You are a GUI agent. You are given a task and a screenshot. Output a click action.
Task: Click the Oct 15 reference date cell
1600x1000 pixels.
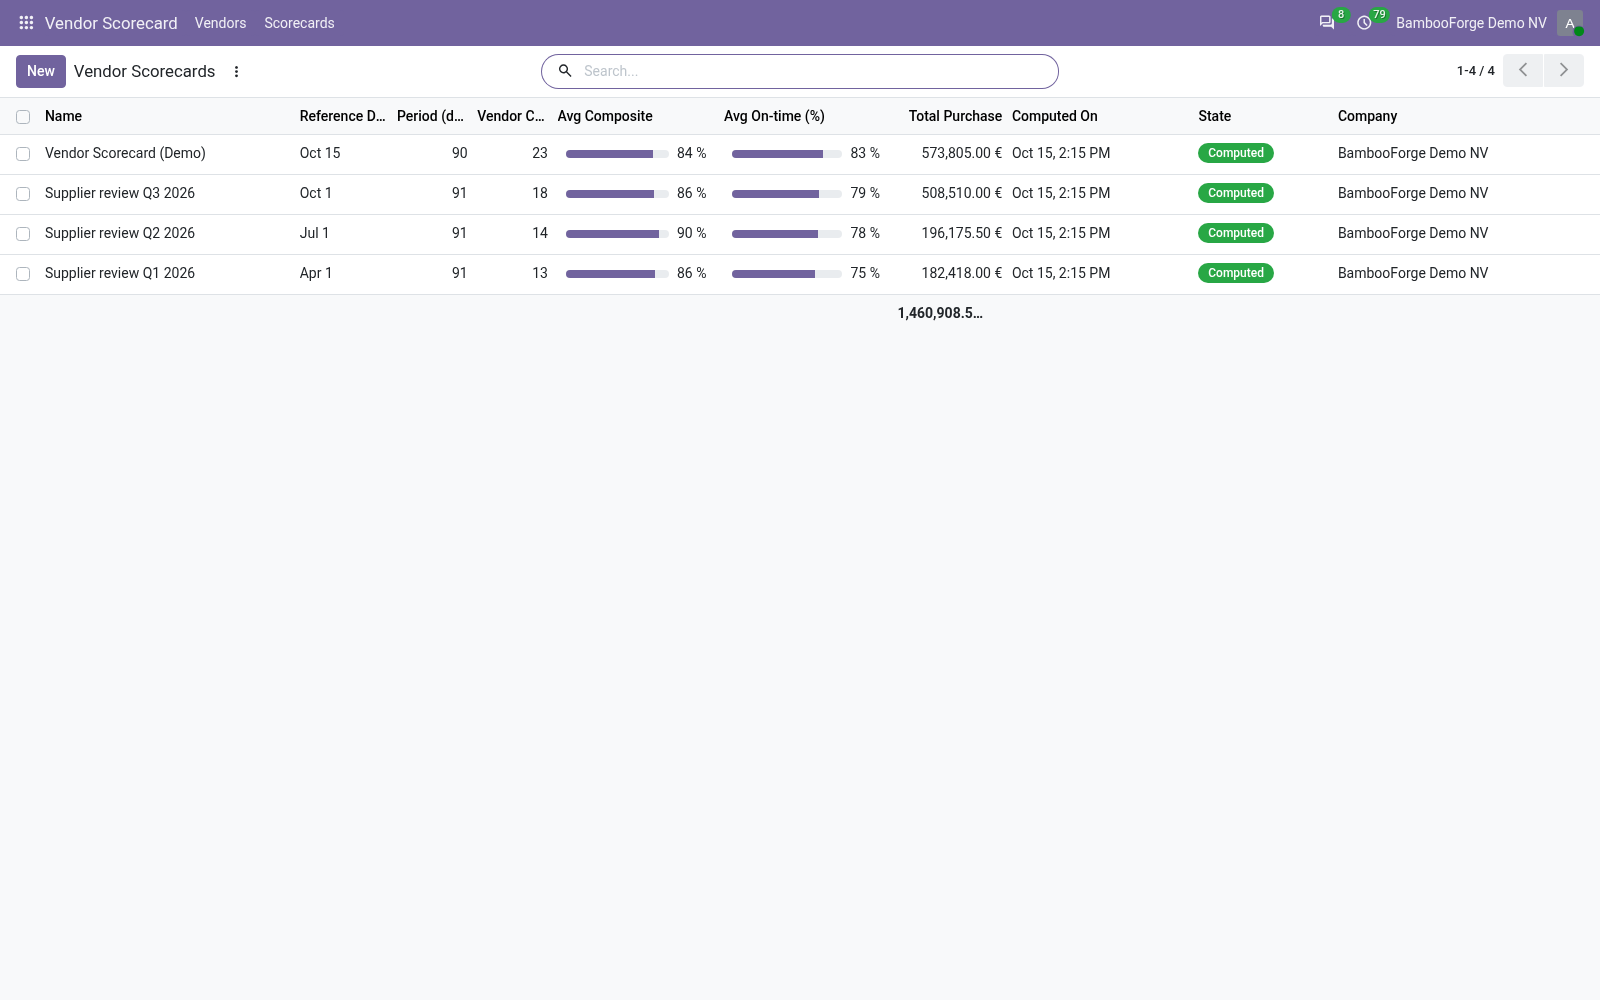pos(320,153)
